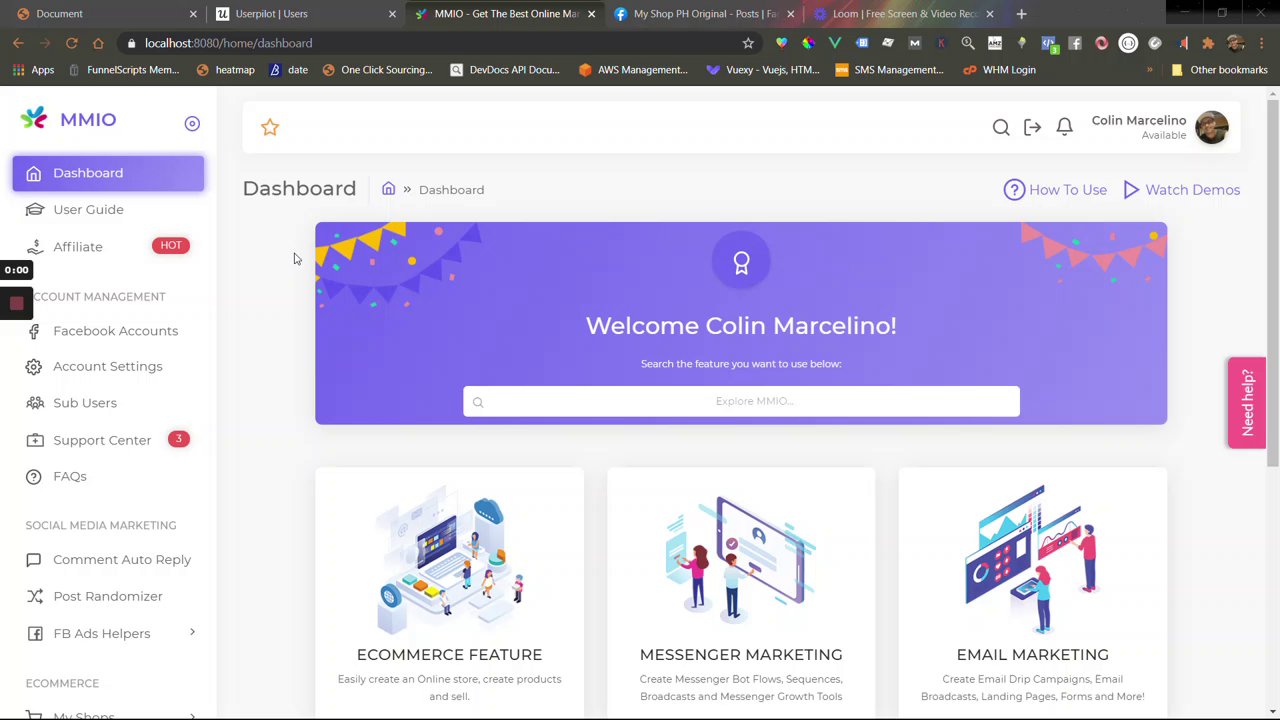Click the Affiliate hand-coin icon
The height and width of the screenshot is (720, 1280).
click(x=35, y=246)
